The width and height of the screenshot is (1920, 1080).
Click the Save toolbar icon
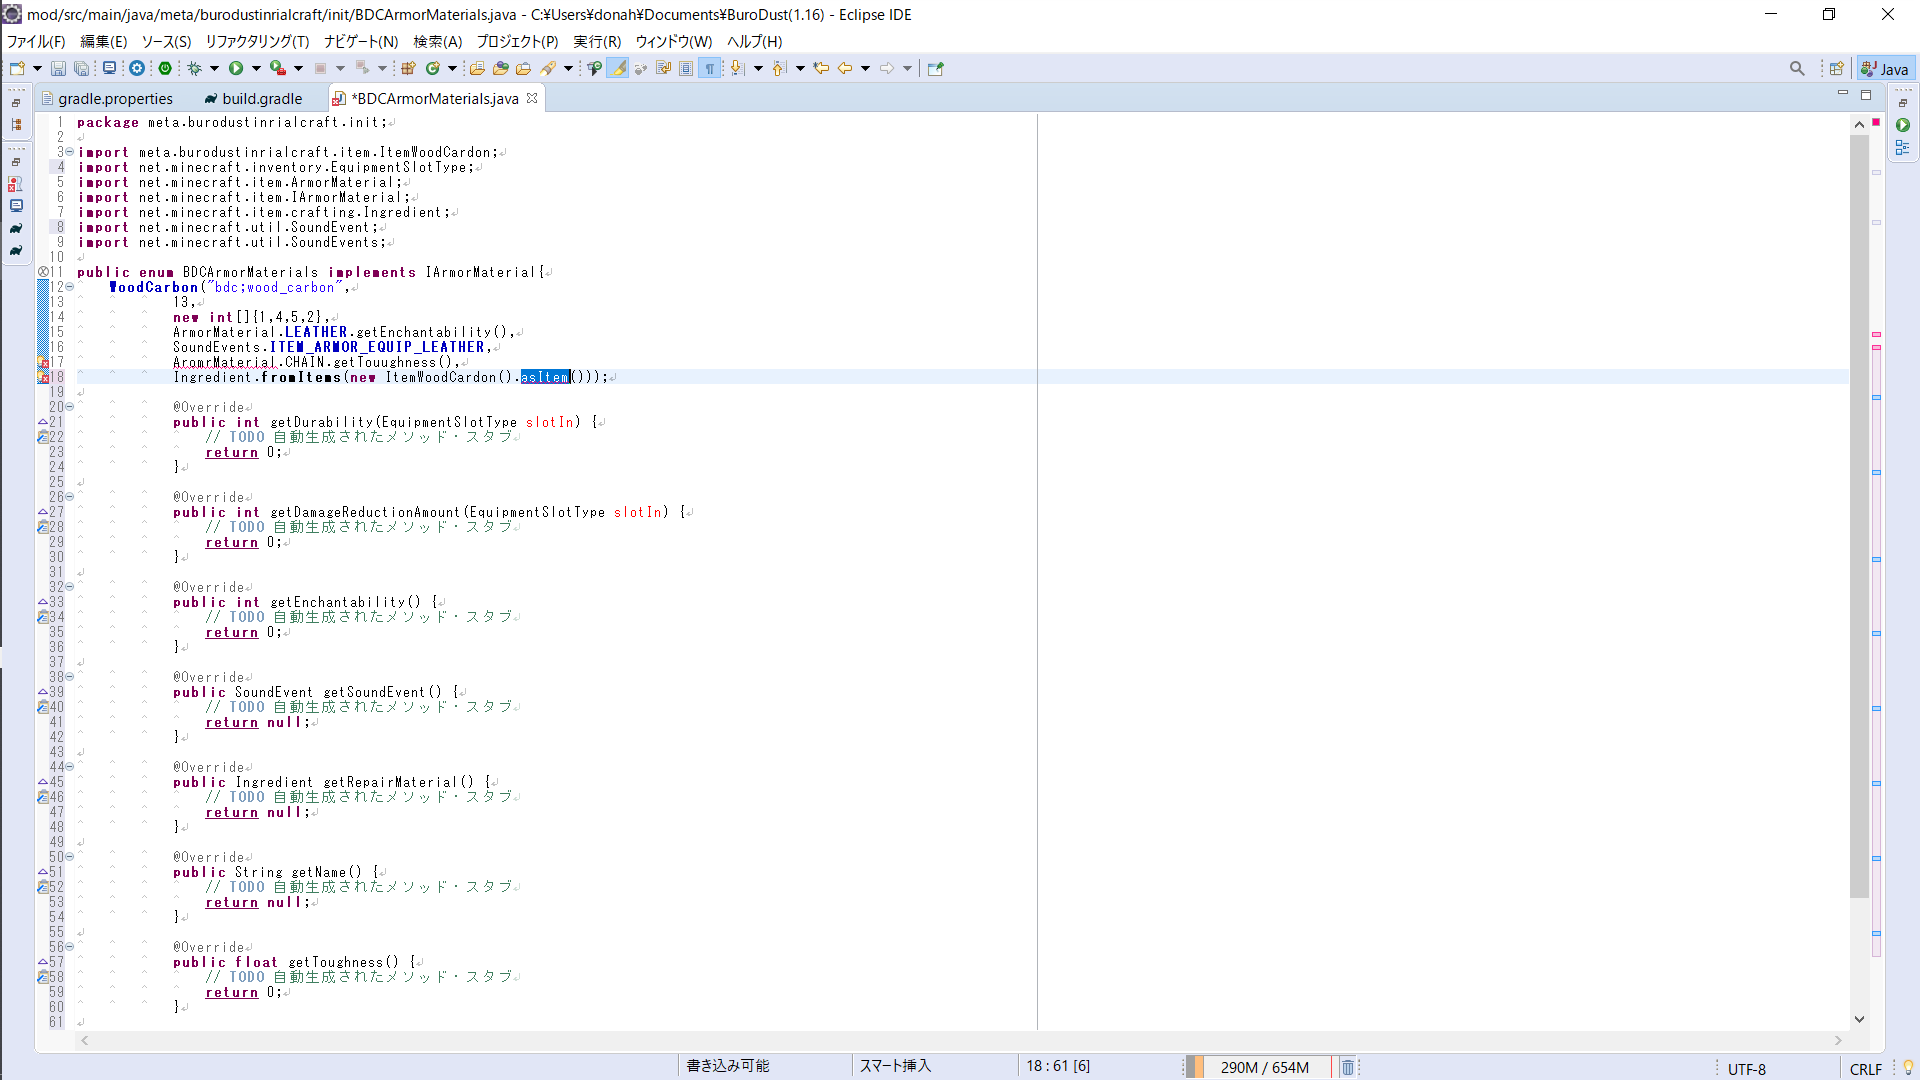coord(58,69)
